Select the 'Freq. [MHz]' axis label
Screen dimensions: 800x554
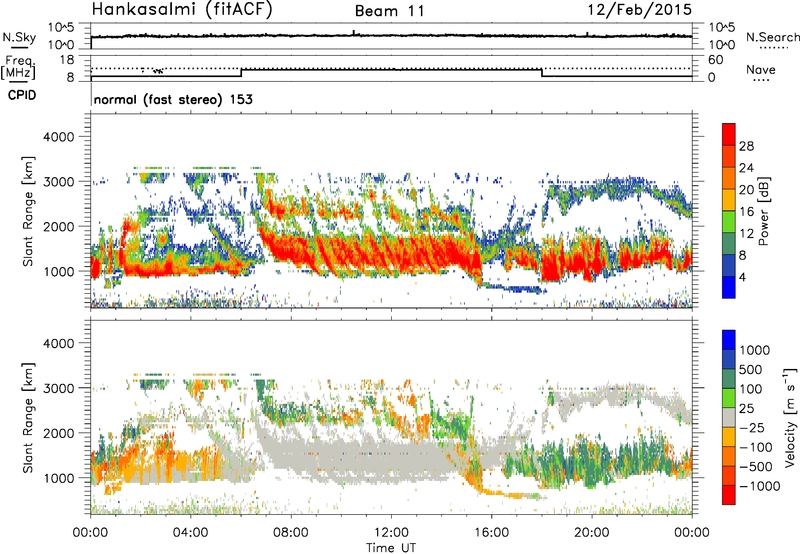[x=18, y=68]
